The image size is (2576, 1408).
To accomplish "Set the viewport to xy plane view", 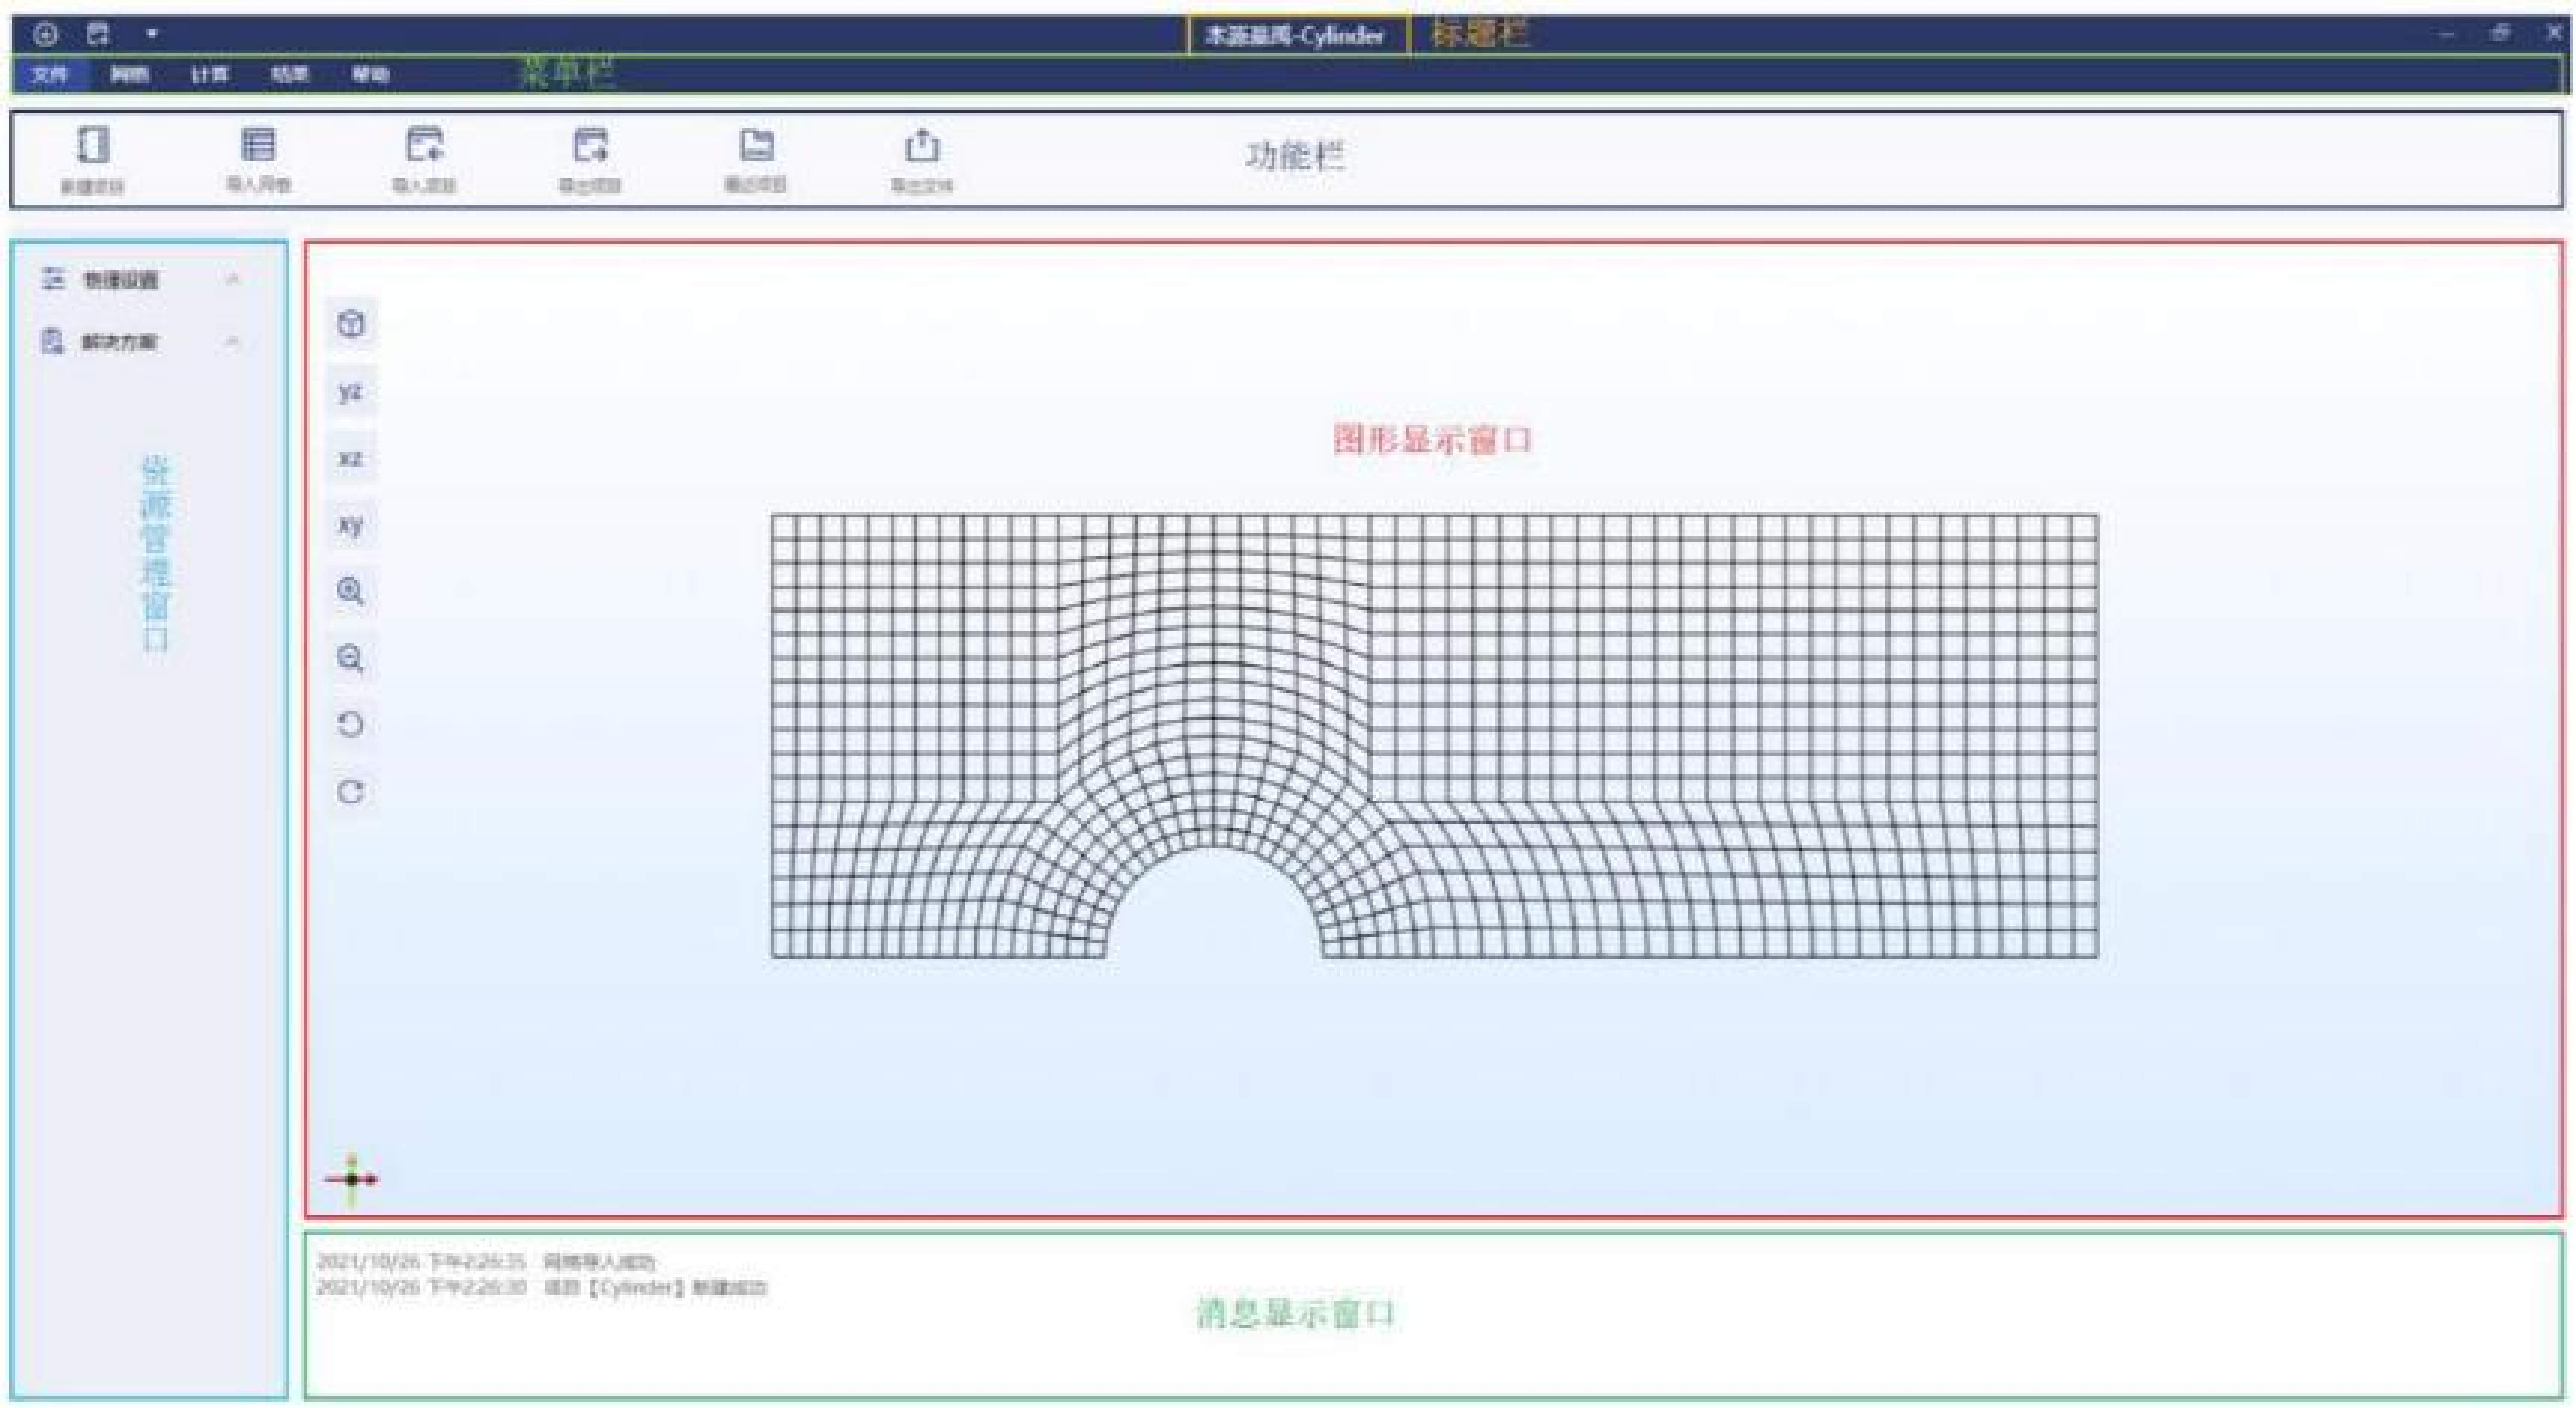I will click(x=351, y=524).
